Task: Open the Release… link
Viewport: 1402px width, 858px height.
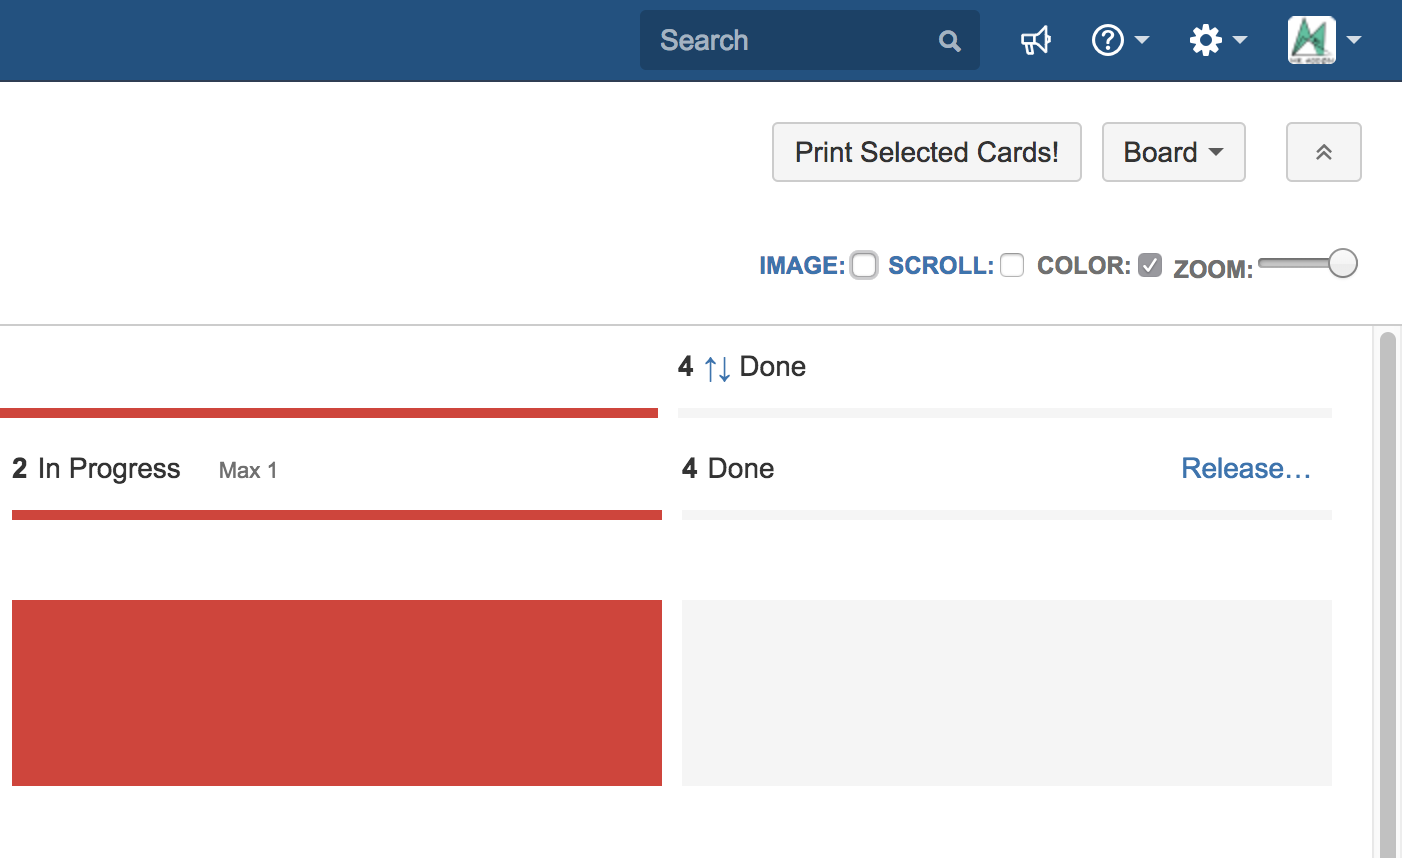Action: pos(1245,469)
